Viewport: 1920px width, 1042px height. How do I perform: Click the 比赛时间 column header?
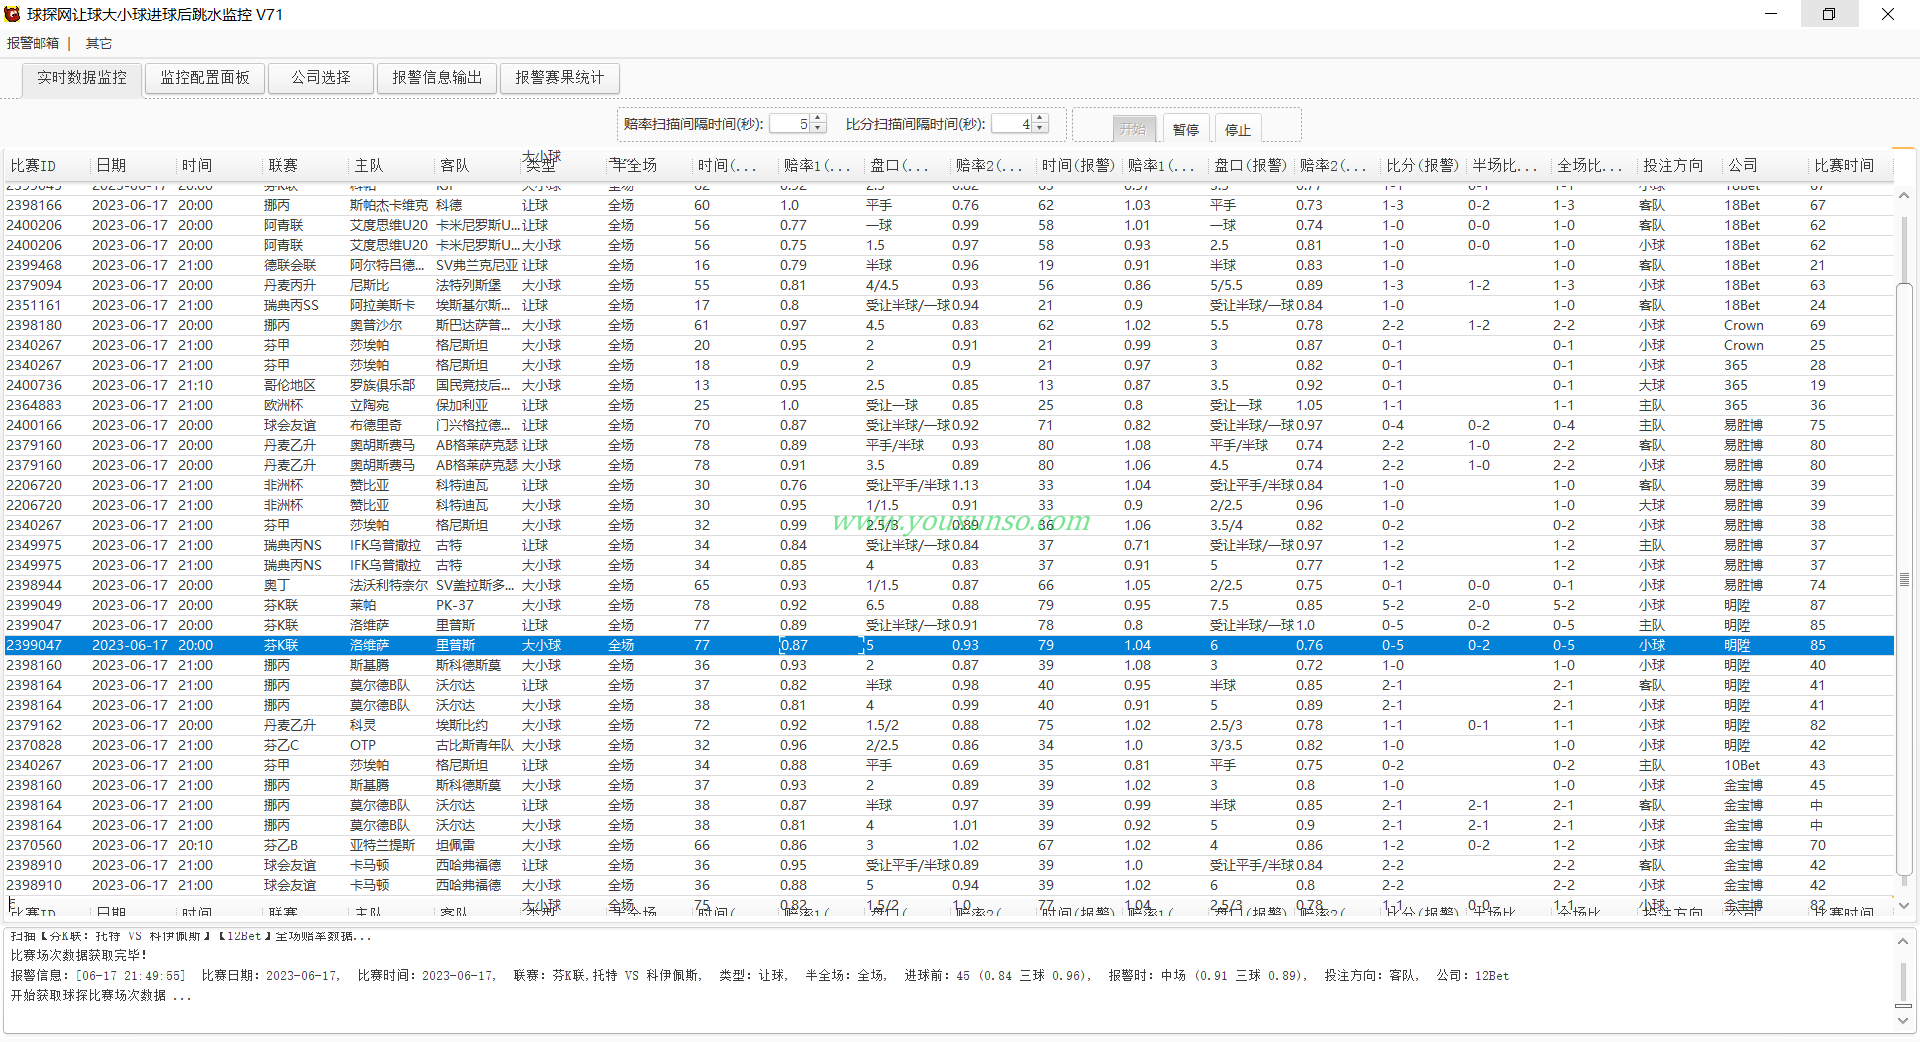click(1853, 166)
